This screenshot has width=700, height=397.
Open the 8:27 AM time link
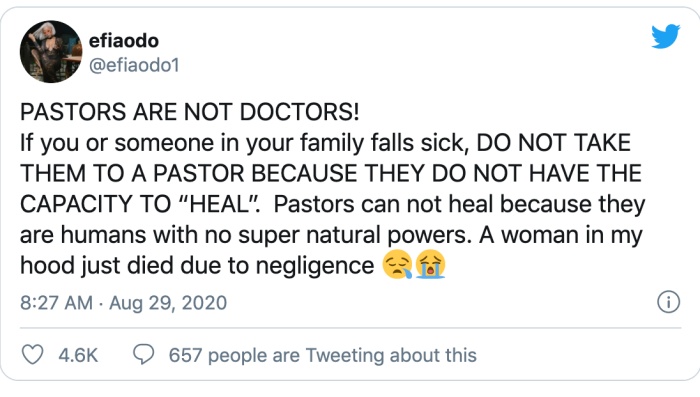pos(56,303)
